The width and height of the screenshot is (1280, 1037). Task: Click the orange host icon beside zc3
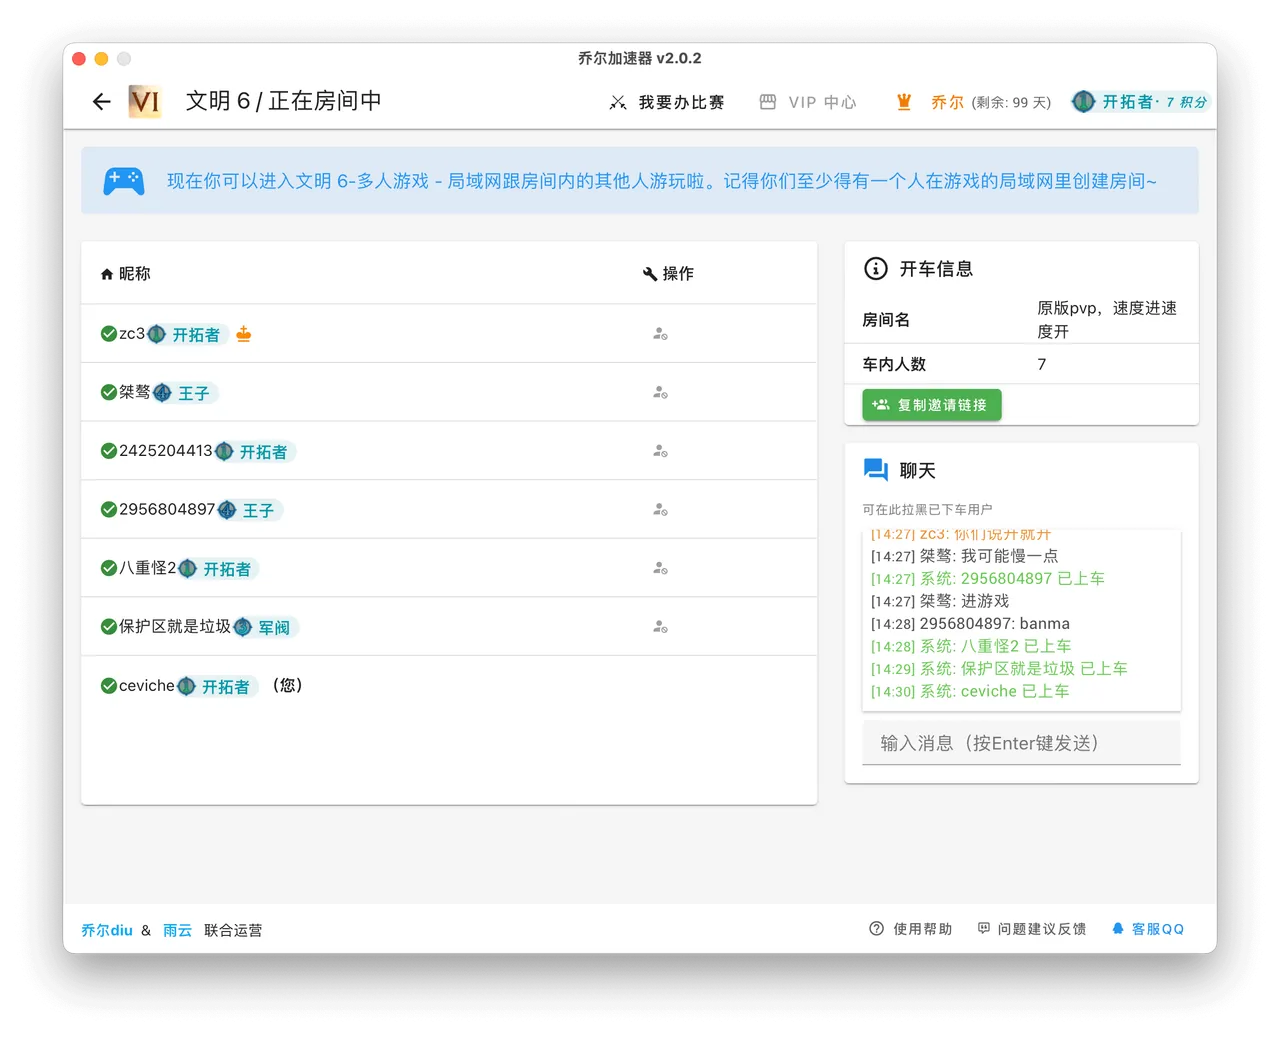244,334
